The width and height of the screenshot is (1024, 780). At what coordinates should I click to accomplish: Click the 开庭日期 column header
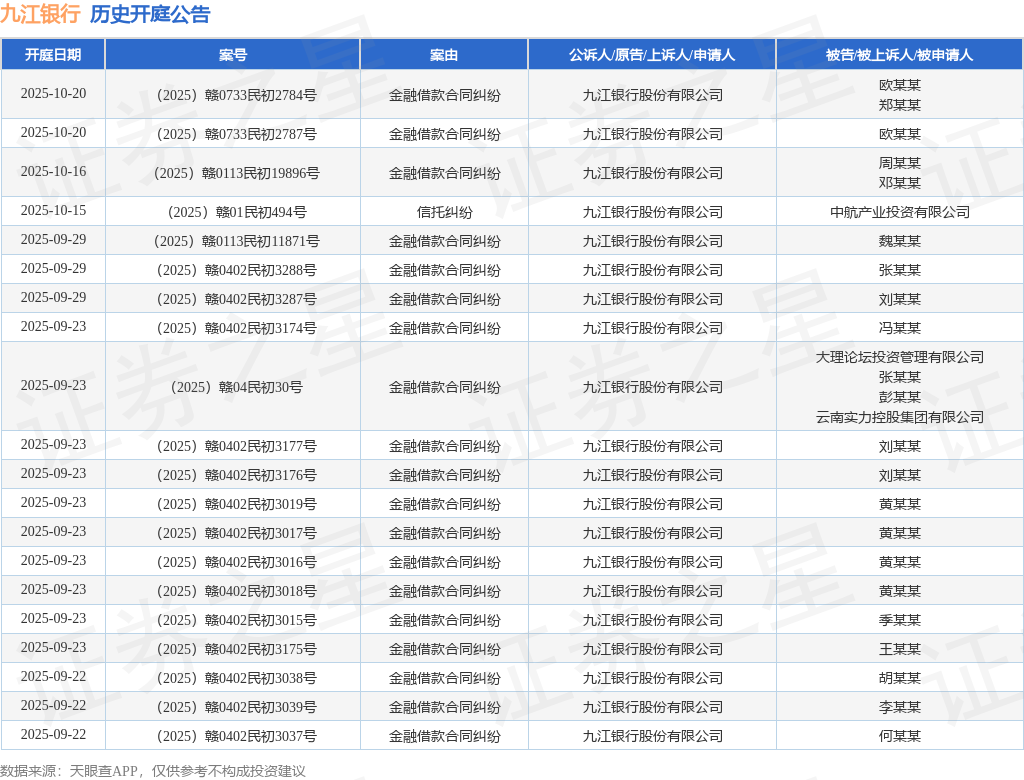[x=53, y=55]
